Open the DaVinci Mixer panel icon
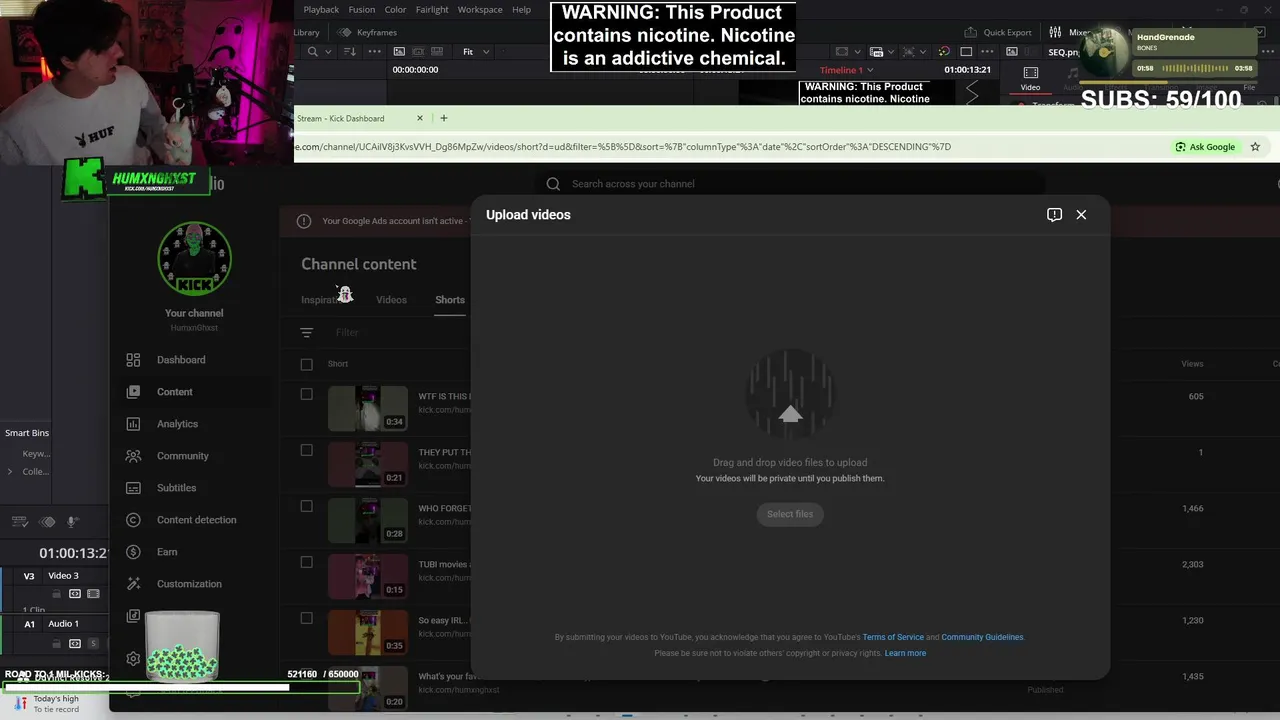 click(x=1055, y=32)
